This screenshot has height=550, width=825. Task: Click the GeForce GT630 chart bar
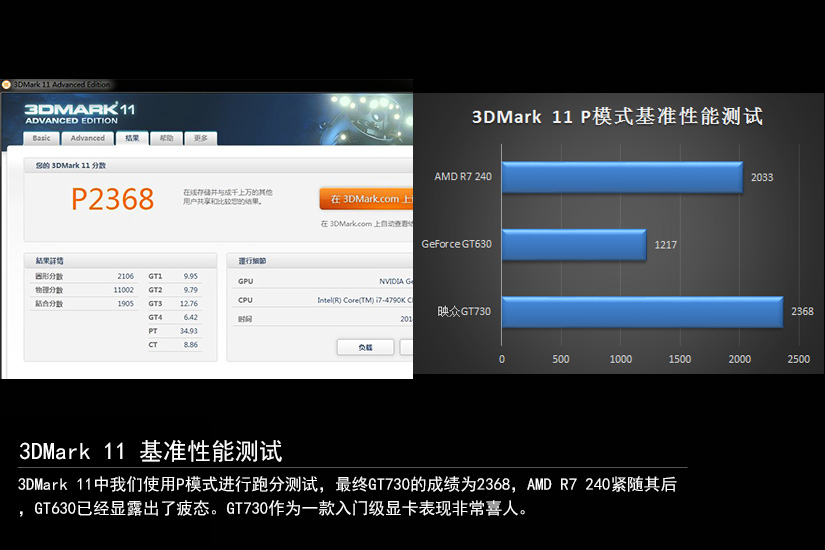(x=574, y=245)
